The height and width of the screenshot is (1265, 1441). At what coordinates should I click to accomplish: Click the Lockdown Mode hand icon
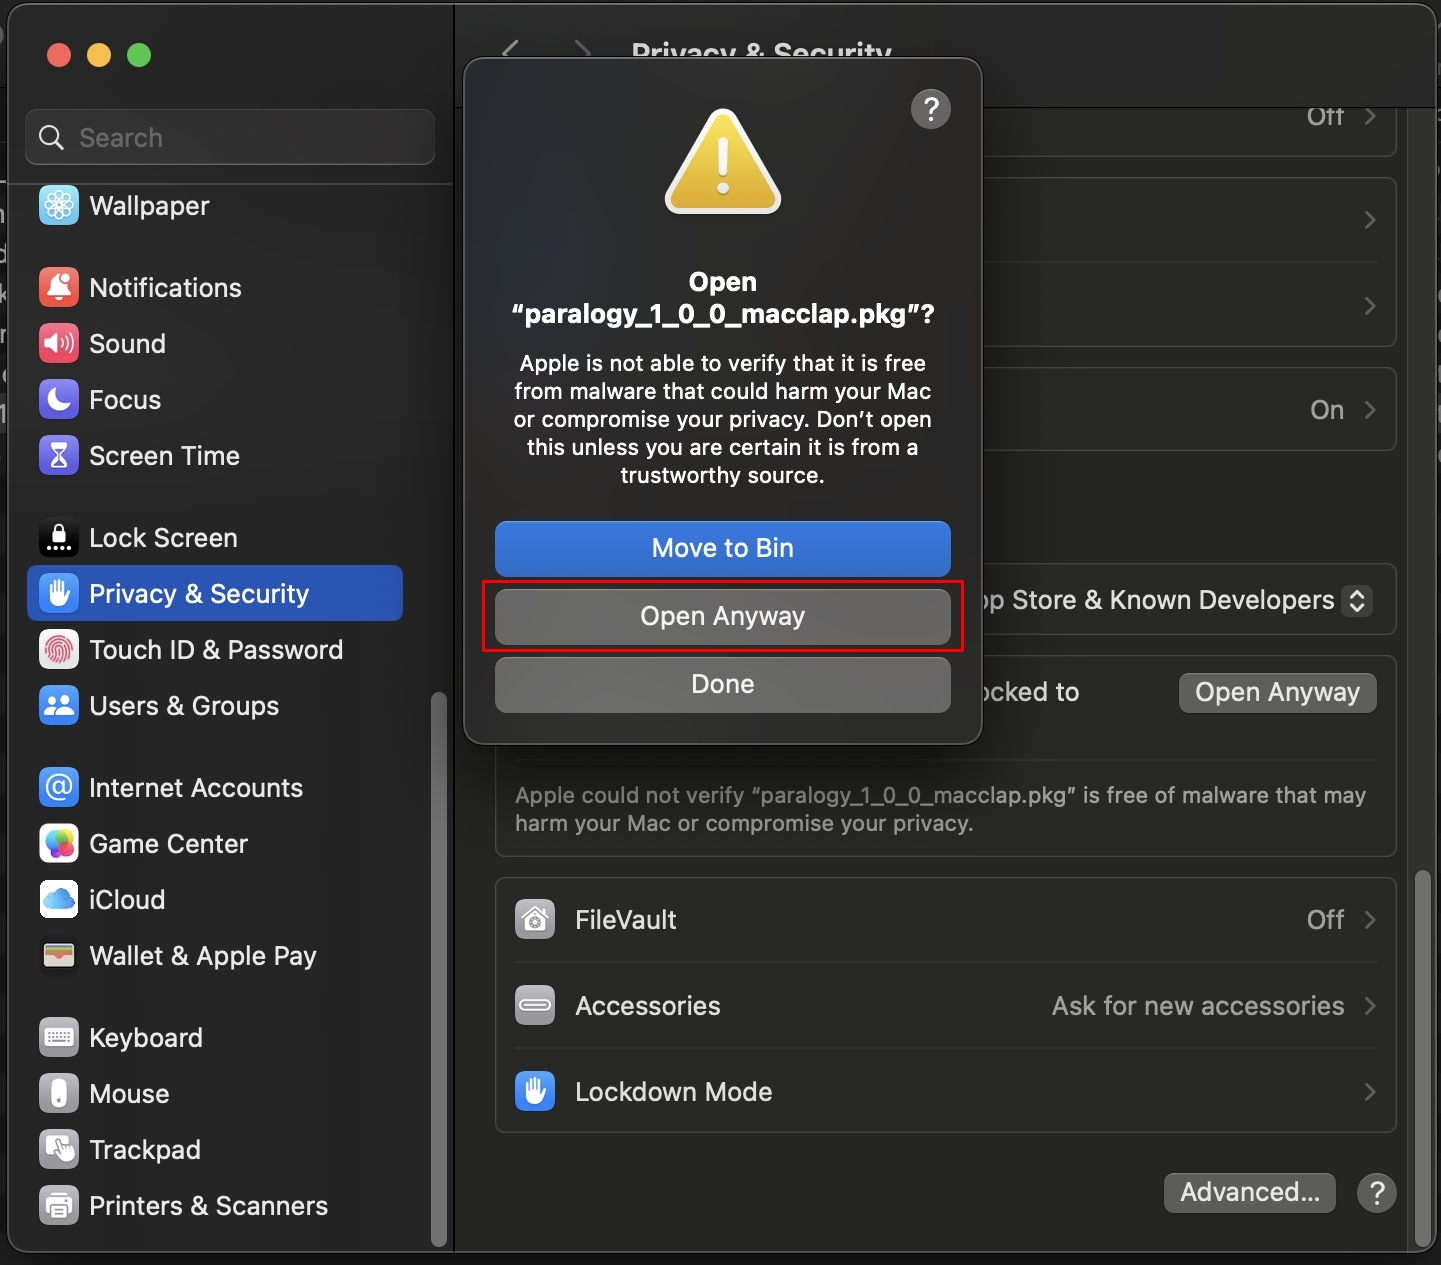535,1092
